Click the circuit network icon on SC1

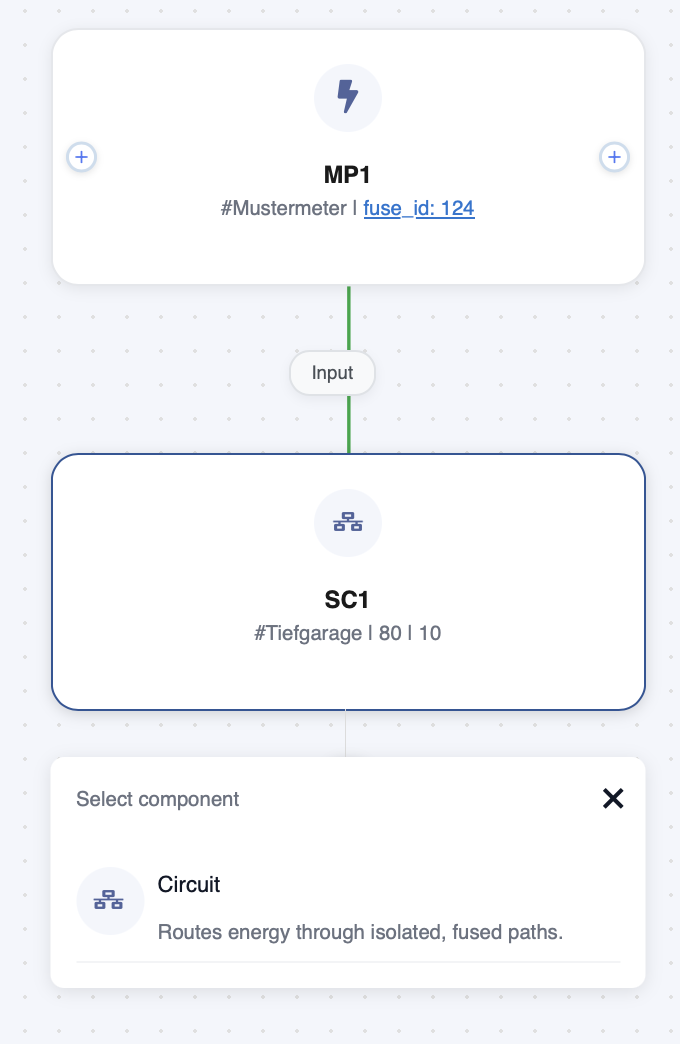348,522
